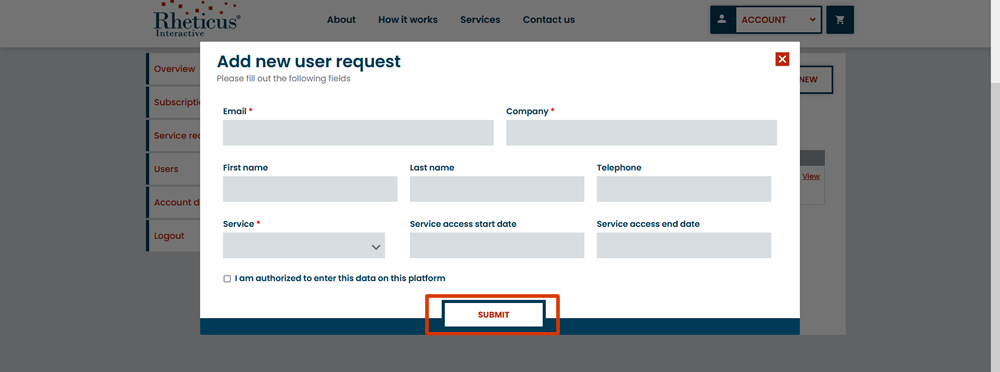Open Contact us in navigation
The height and width of the screenshot is (372, 1000).
coord(548,20)
